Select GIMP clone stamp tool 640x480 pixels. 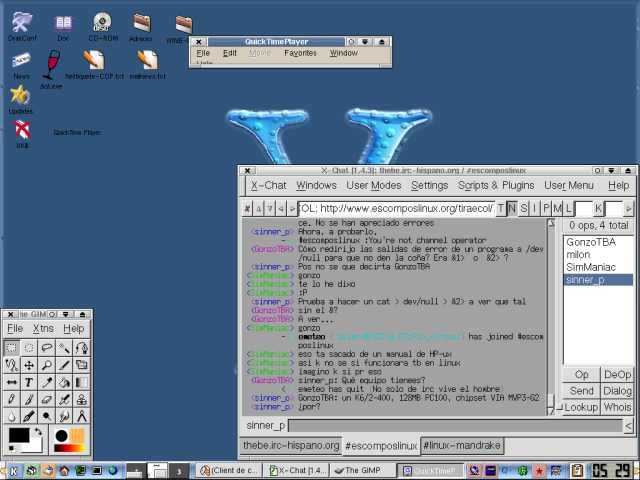[82, 399]
